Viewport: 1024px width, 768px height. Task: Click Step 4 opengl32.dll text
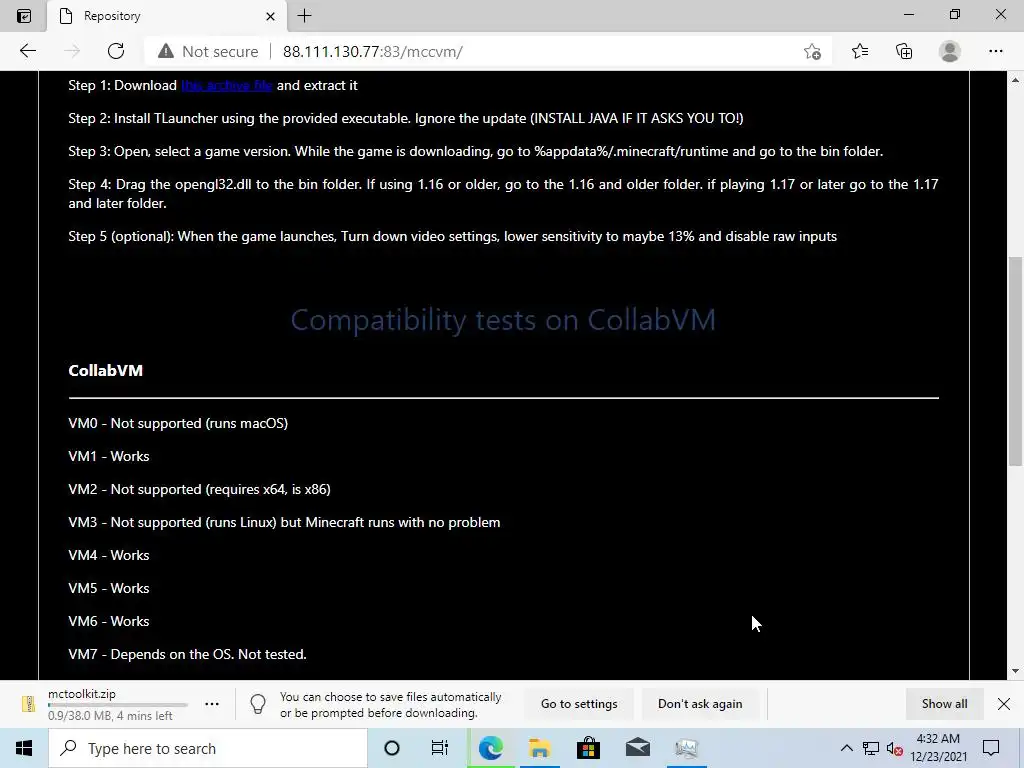click(503, 193)
